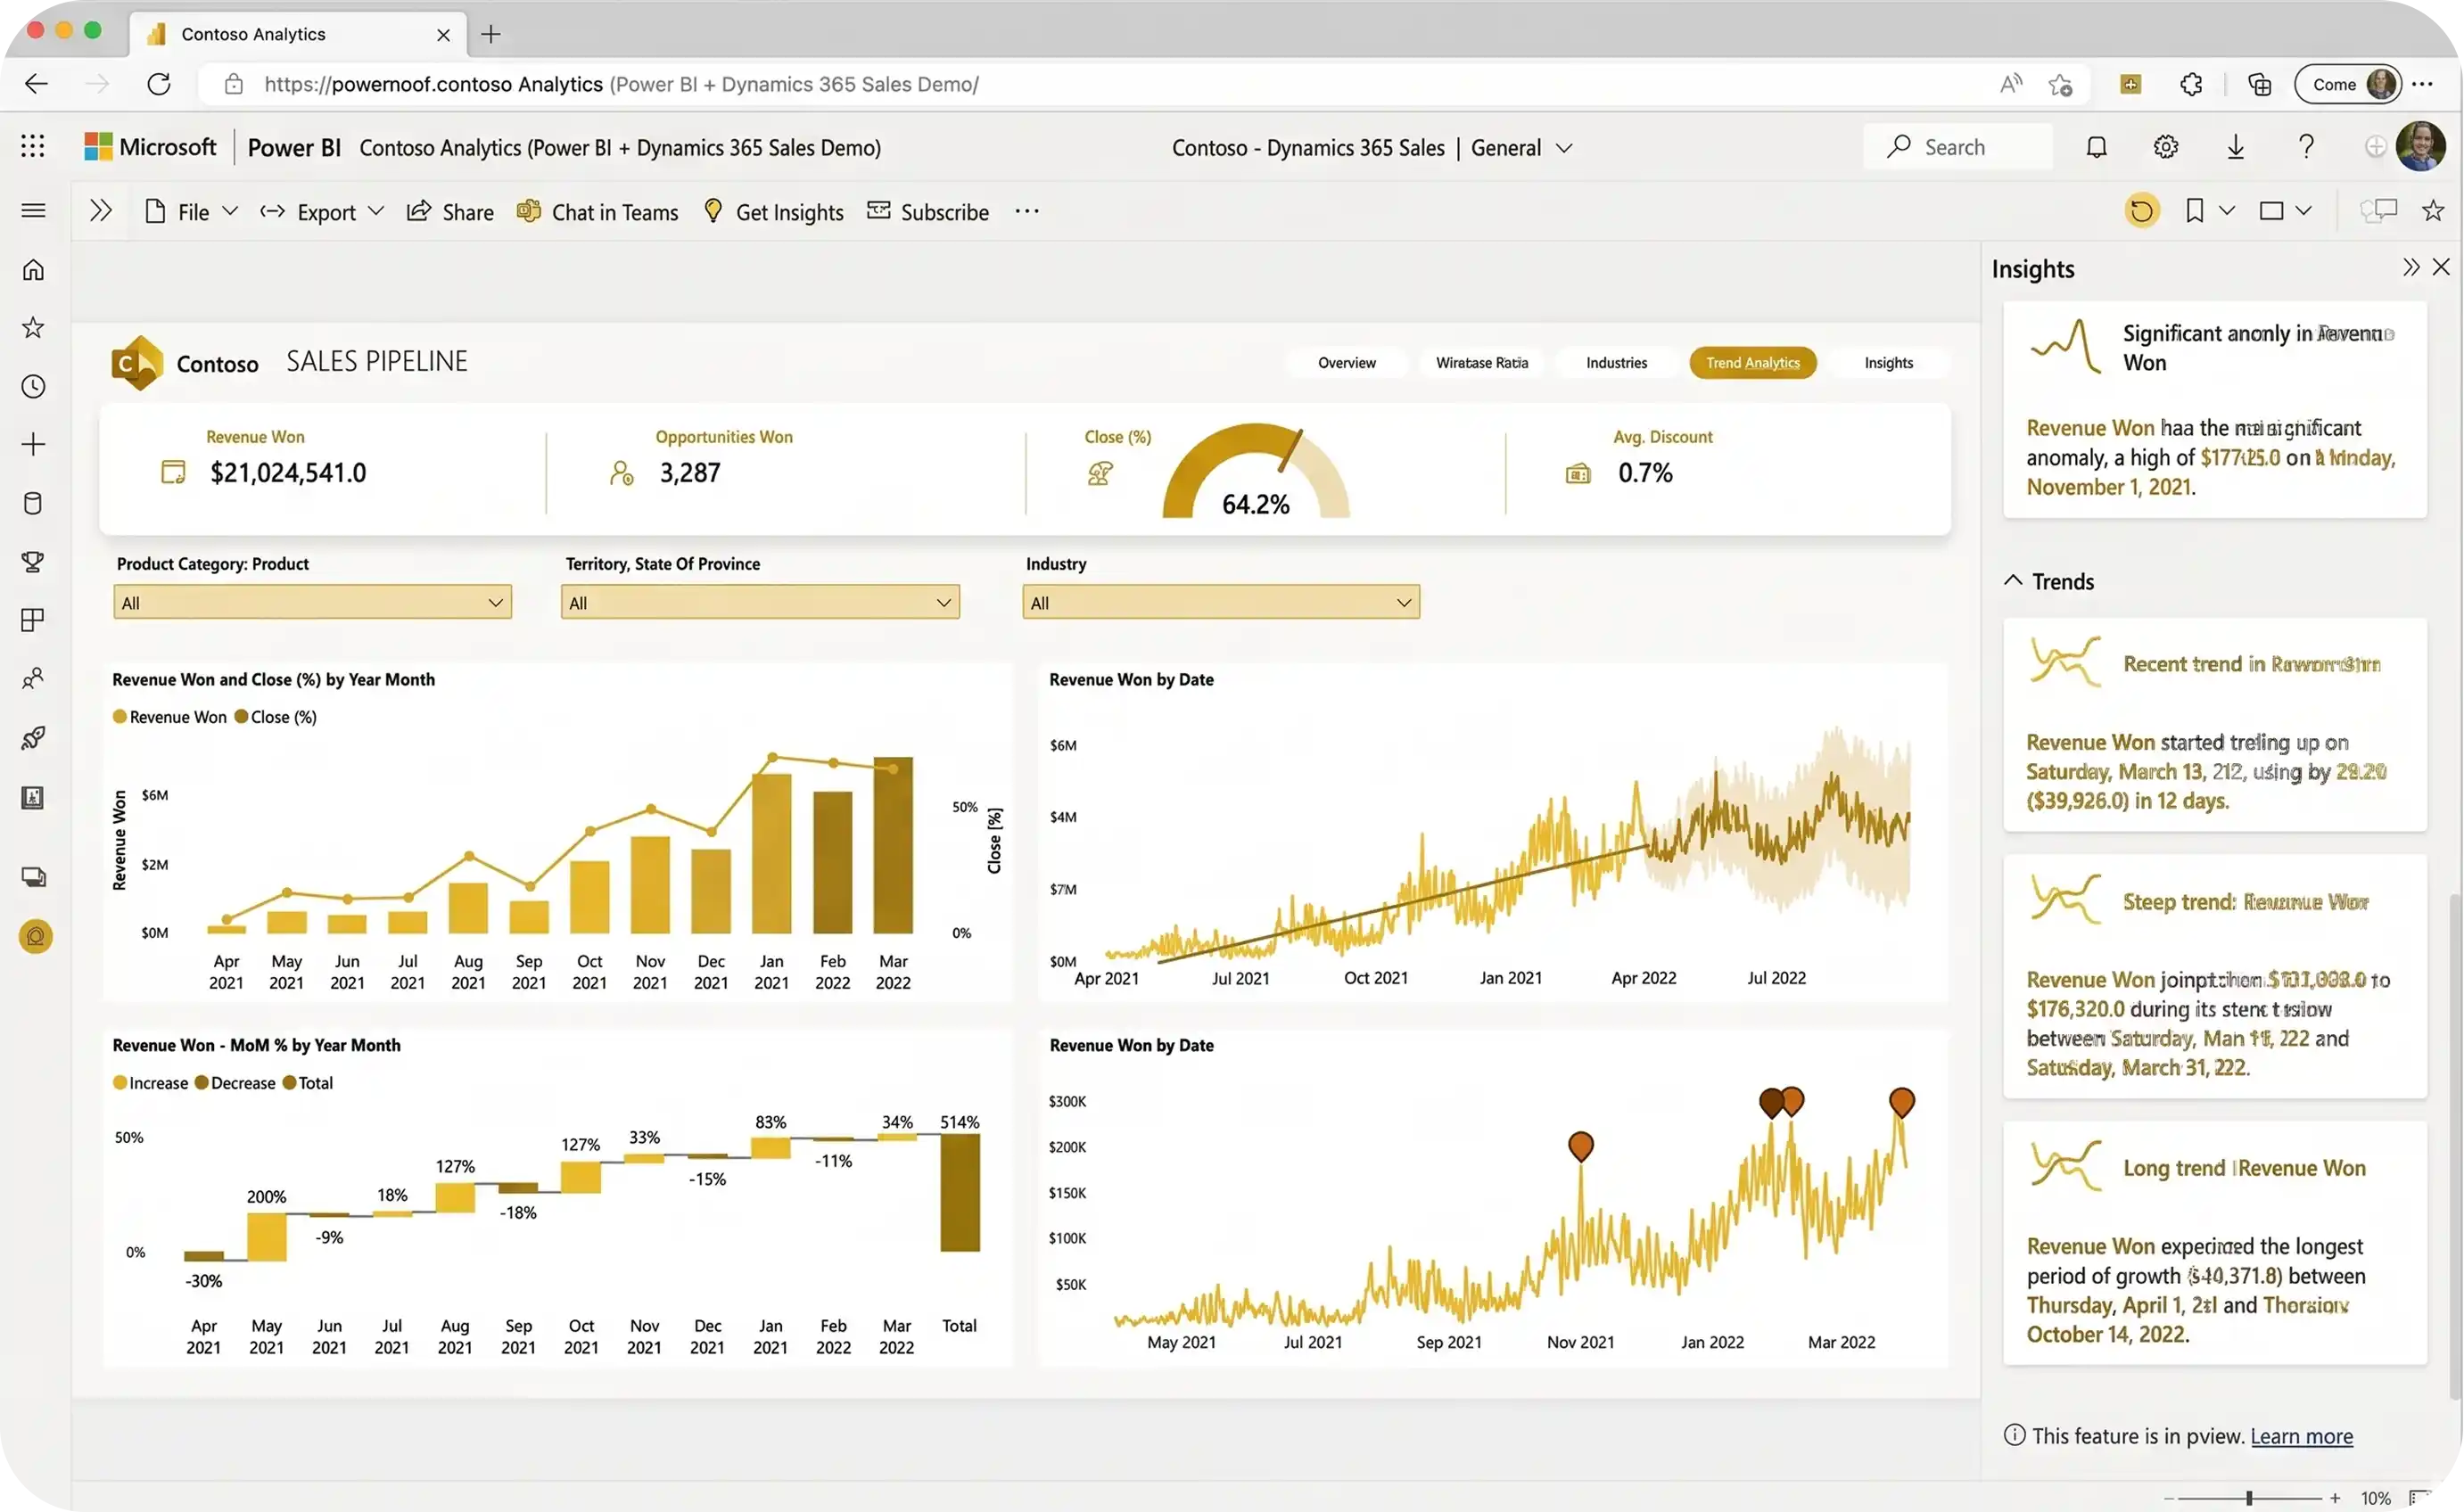Switch to the Insights report tab
Screen dimensions: 2464x1512
(x=1888, y=363)
